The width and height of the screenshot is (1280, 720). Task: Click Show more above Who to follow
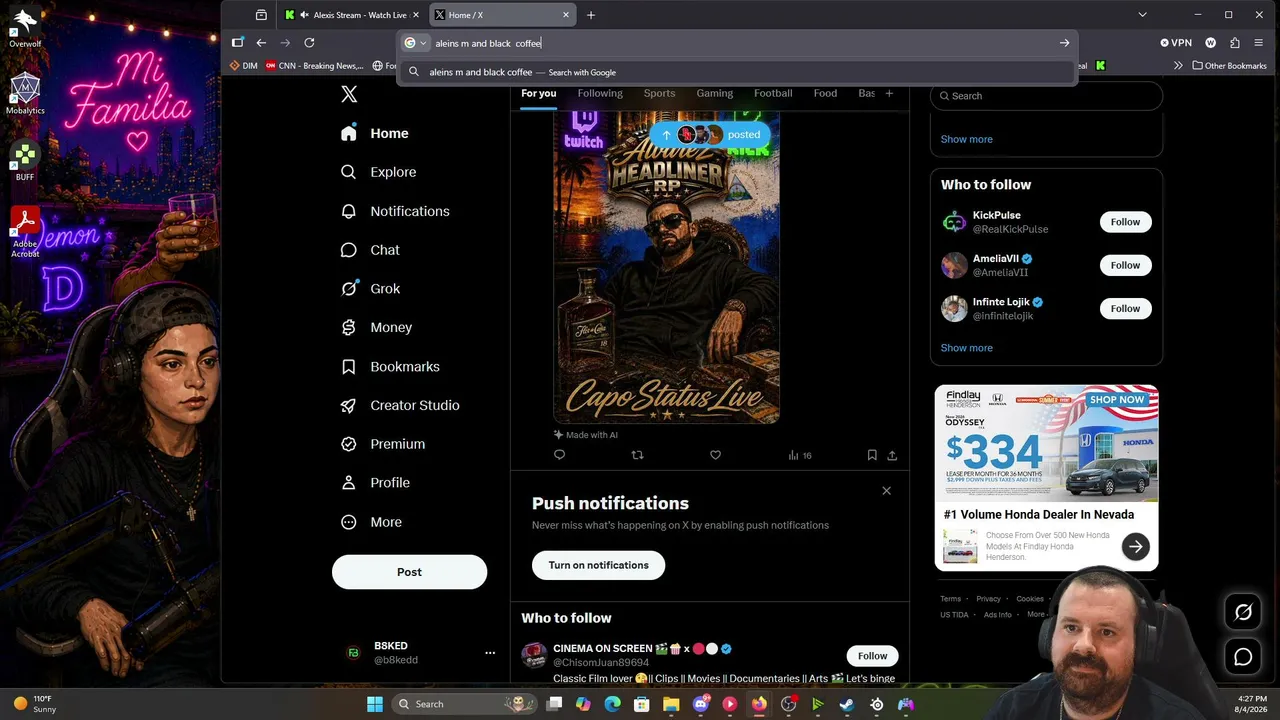tap(966, 139)
